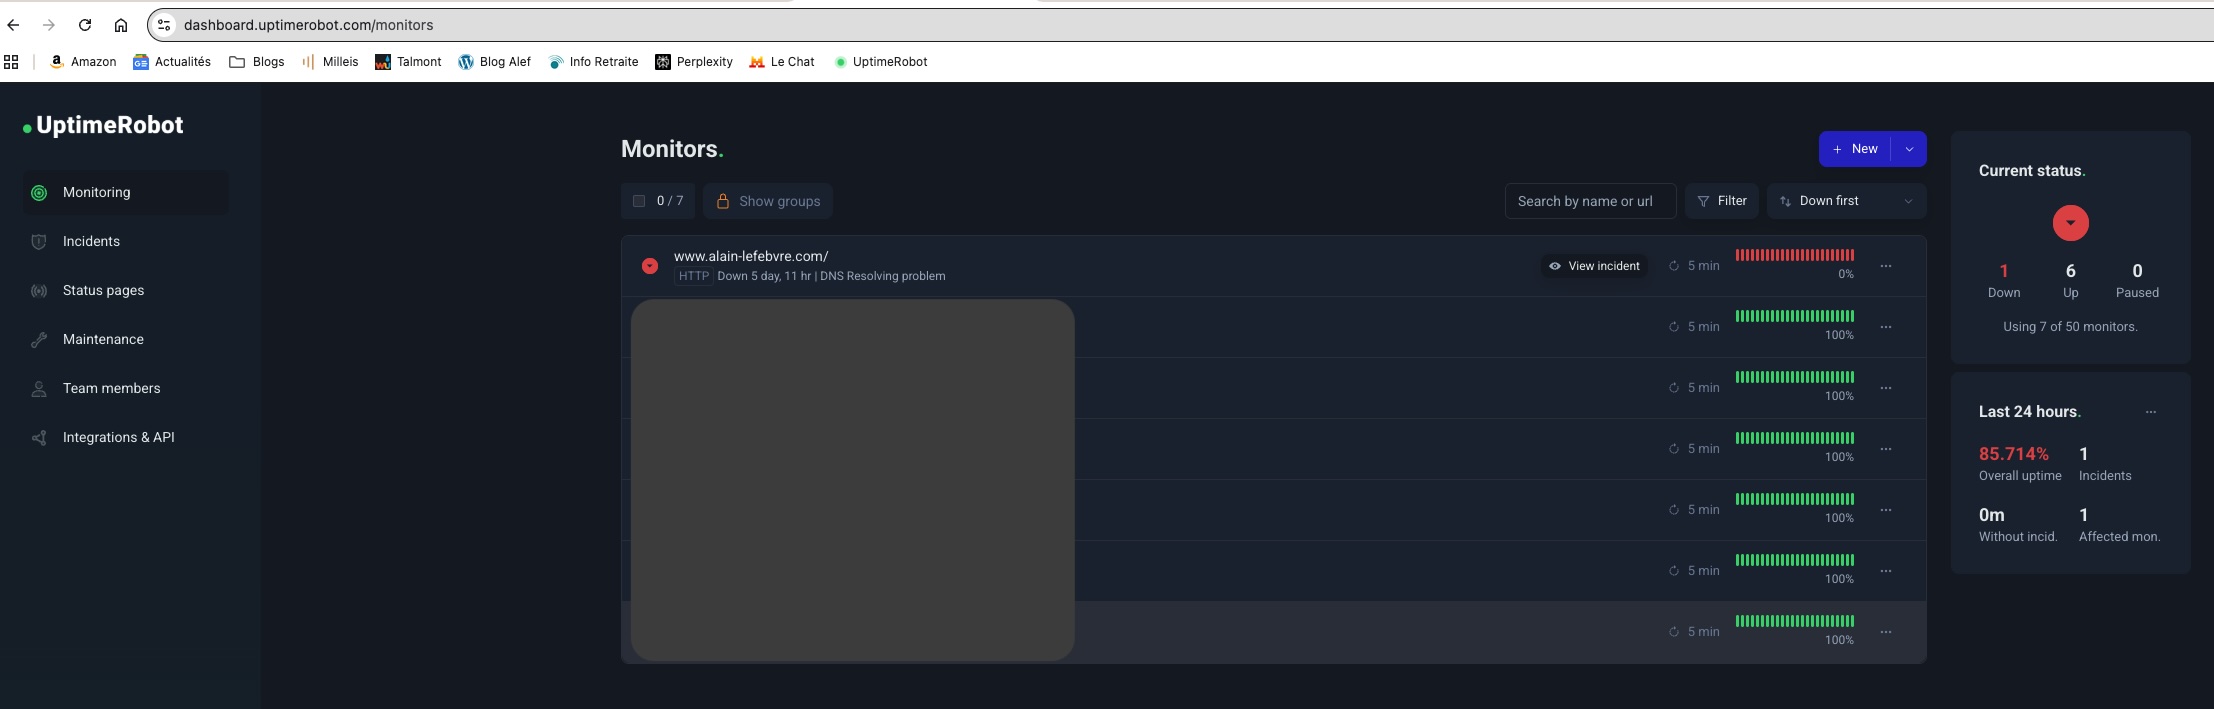Open Status pages from the sidebar
Image resolution: width=2214 pixels, height=709 pixels.
(x=103, y=290)
